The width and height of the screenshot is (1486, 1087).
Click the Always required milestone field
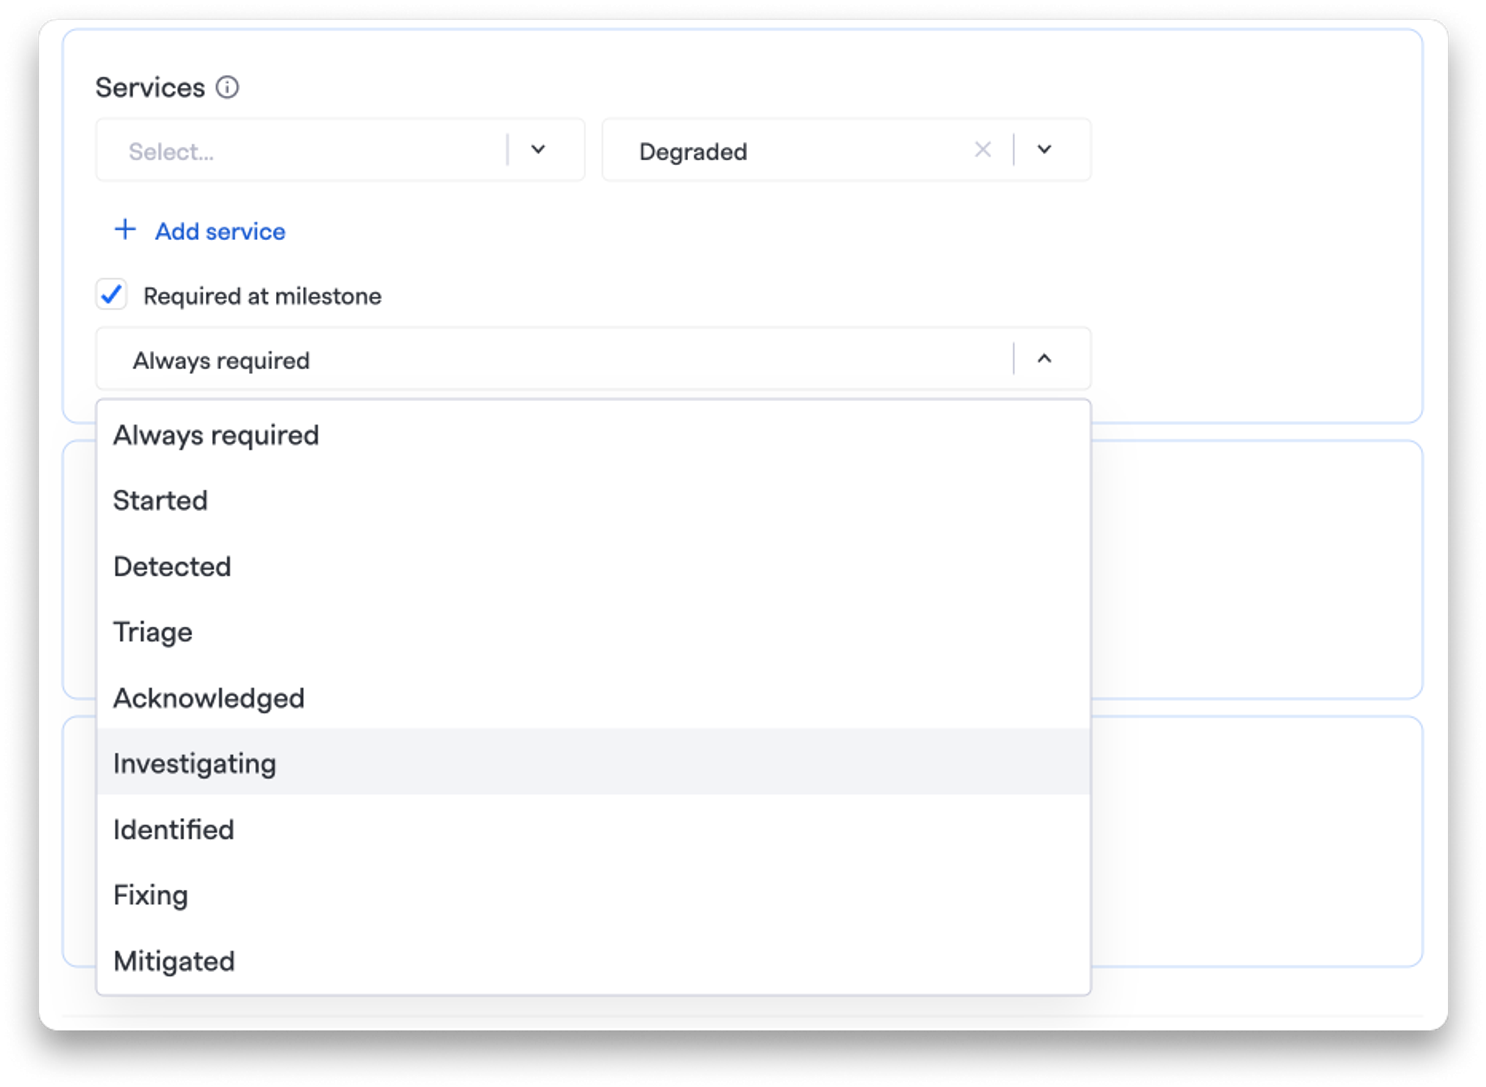(x=593, y=358)
